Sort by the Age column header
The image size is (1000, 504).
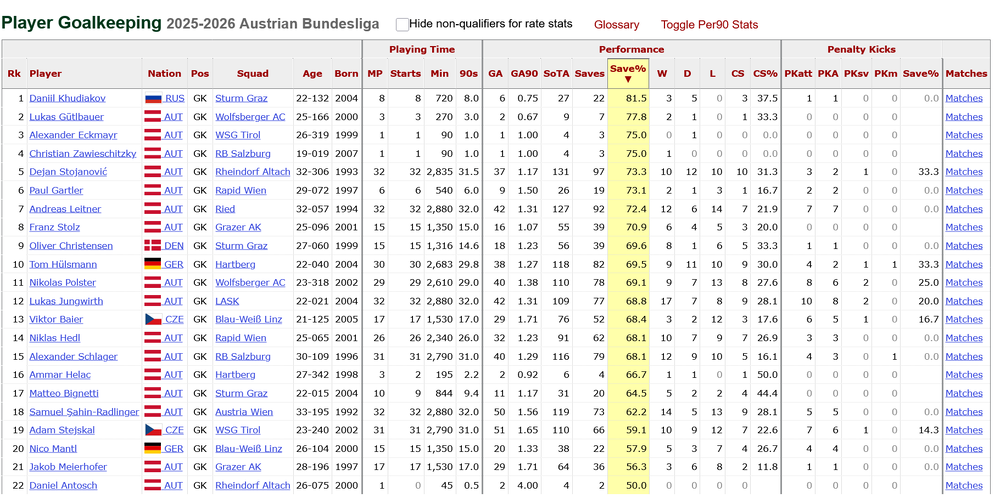(x=312, y=73)
